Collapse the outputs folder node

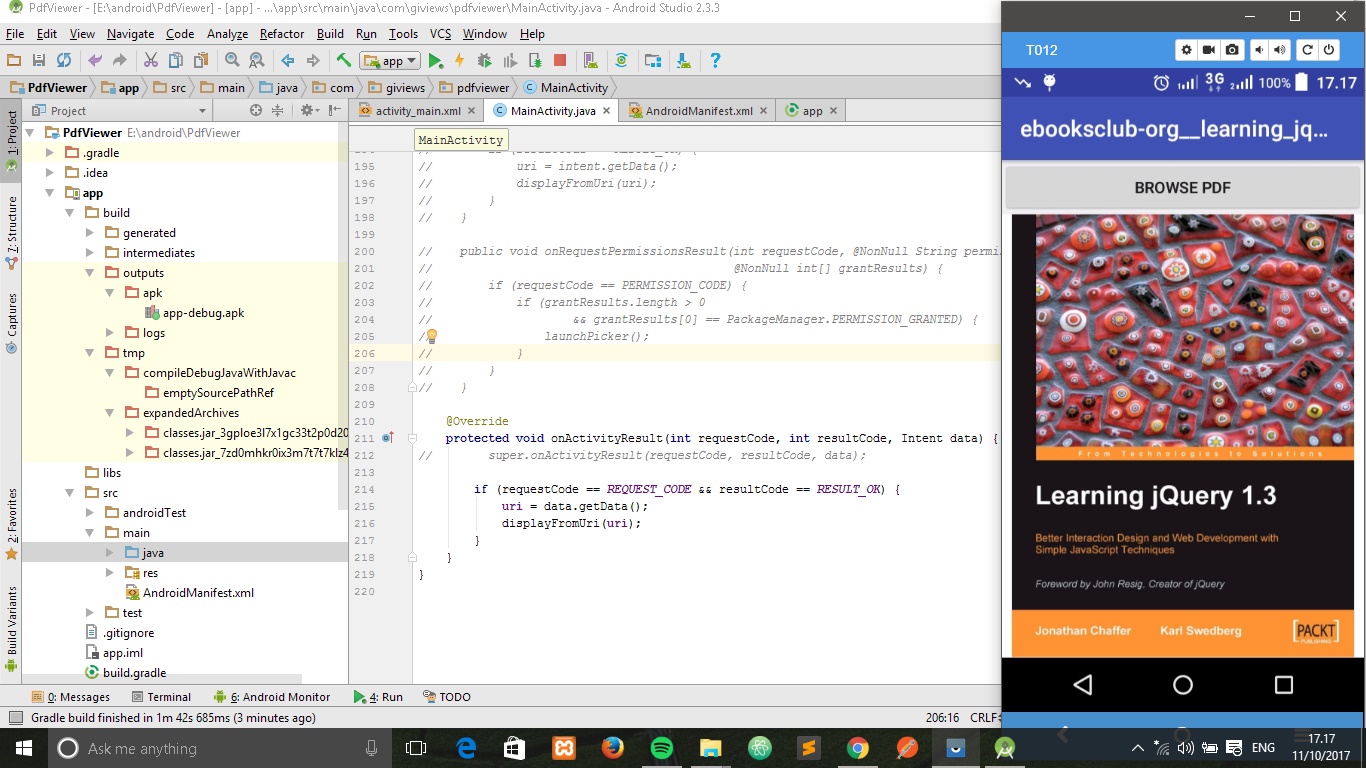point(90,273)
